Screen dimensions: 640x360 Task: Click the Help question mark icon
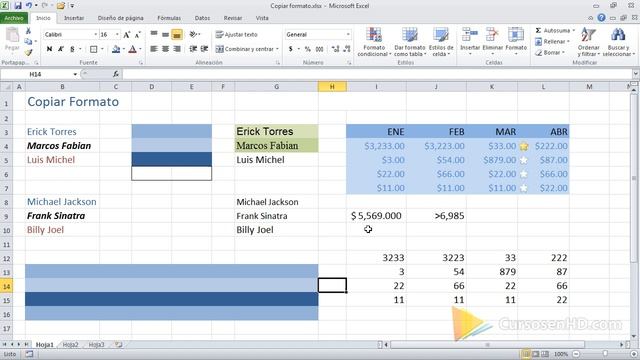click(x=601, y=18)
